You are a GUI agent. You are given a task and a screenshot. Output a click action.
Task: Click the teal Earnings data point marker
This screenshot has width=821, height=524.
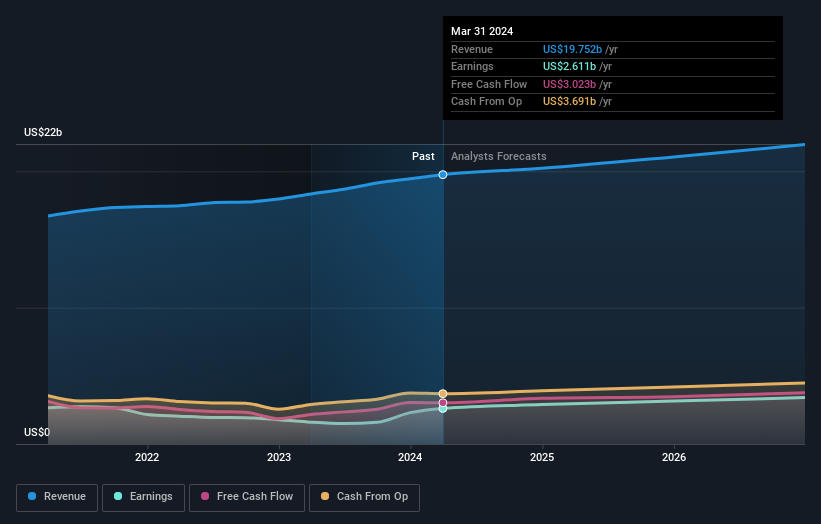(x=443, y=408)
